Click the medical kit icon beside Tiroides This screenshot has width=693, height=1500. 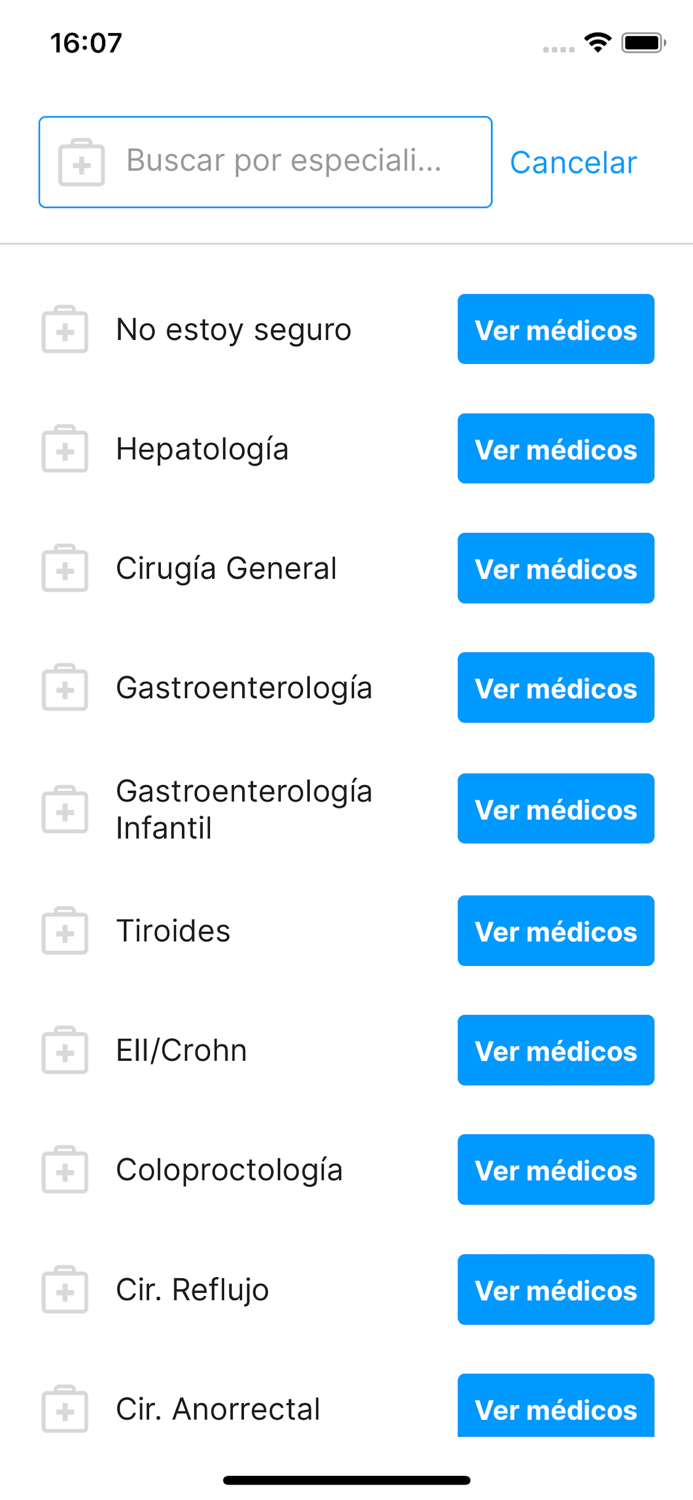pos(64,930)
